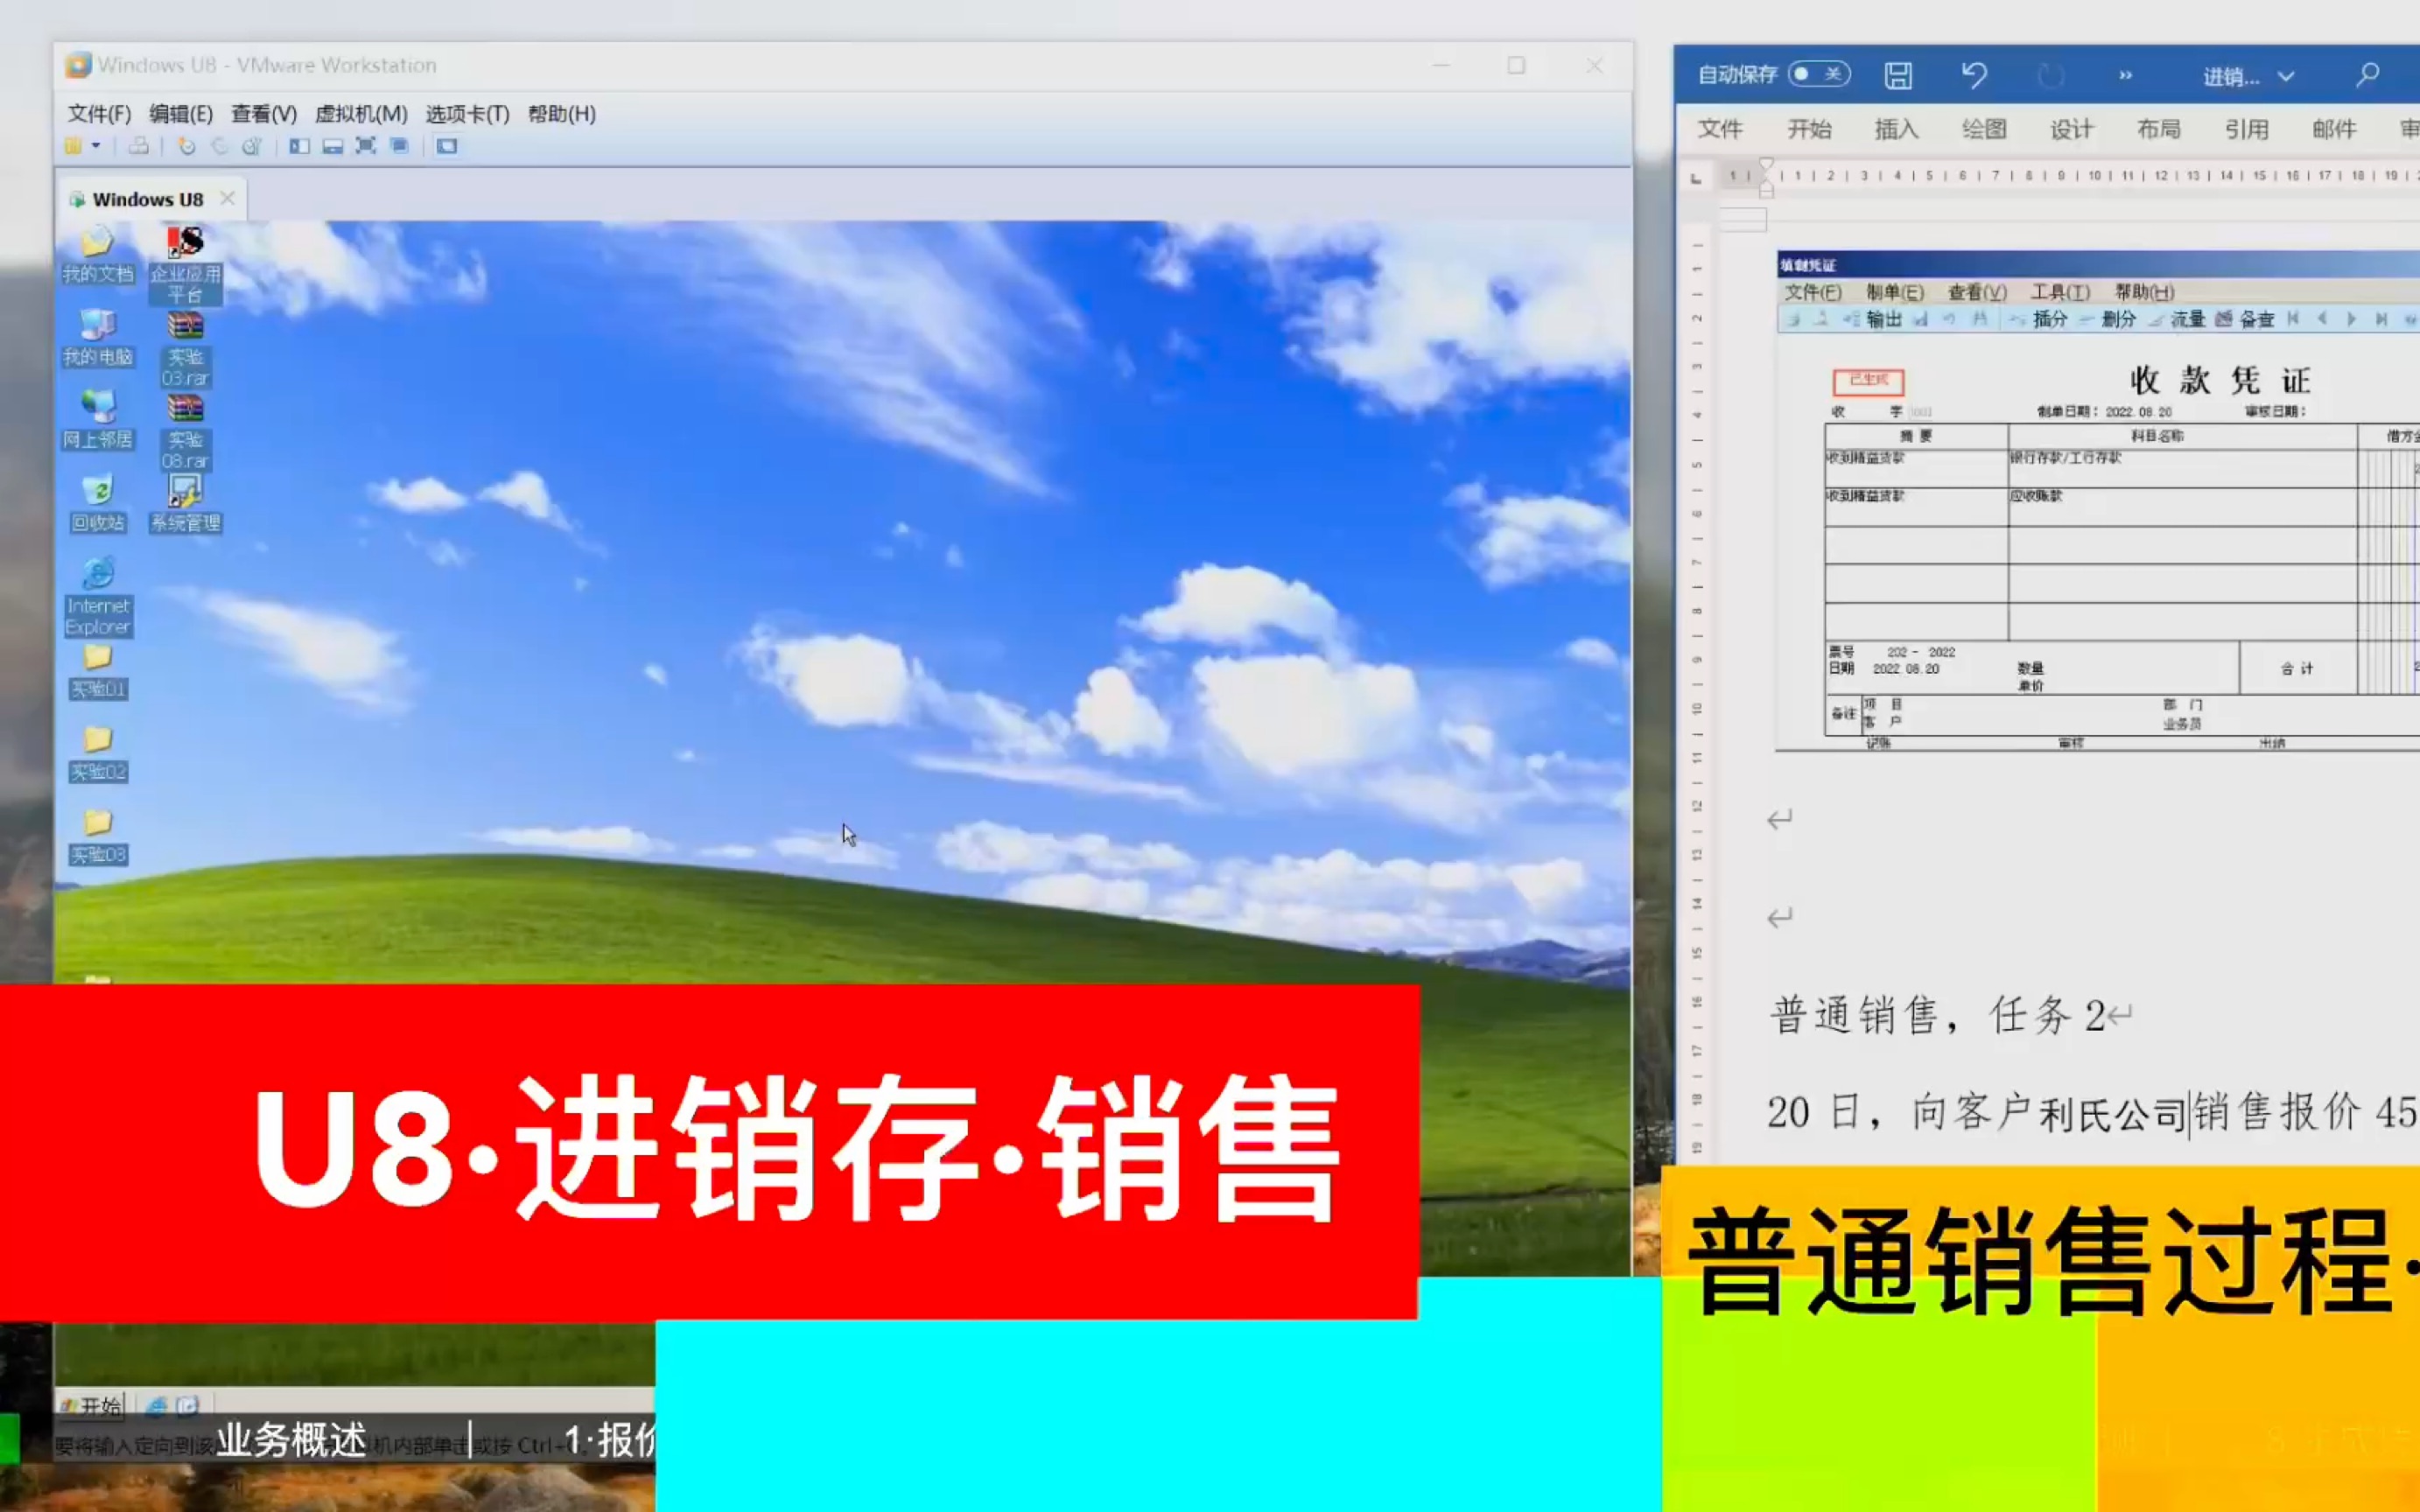Expand the power options dropdown arrow
2420x1512 pixels.
pyautogui.click(x=96, y=146)
